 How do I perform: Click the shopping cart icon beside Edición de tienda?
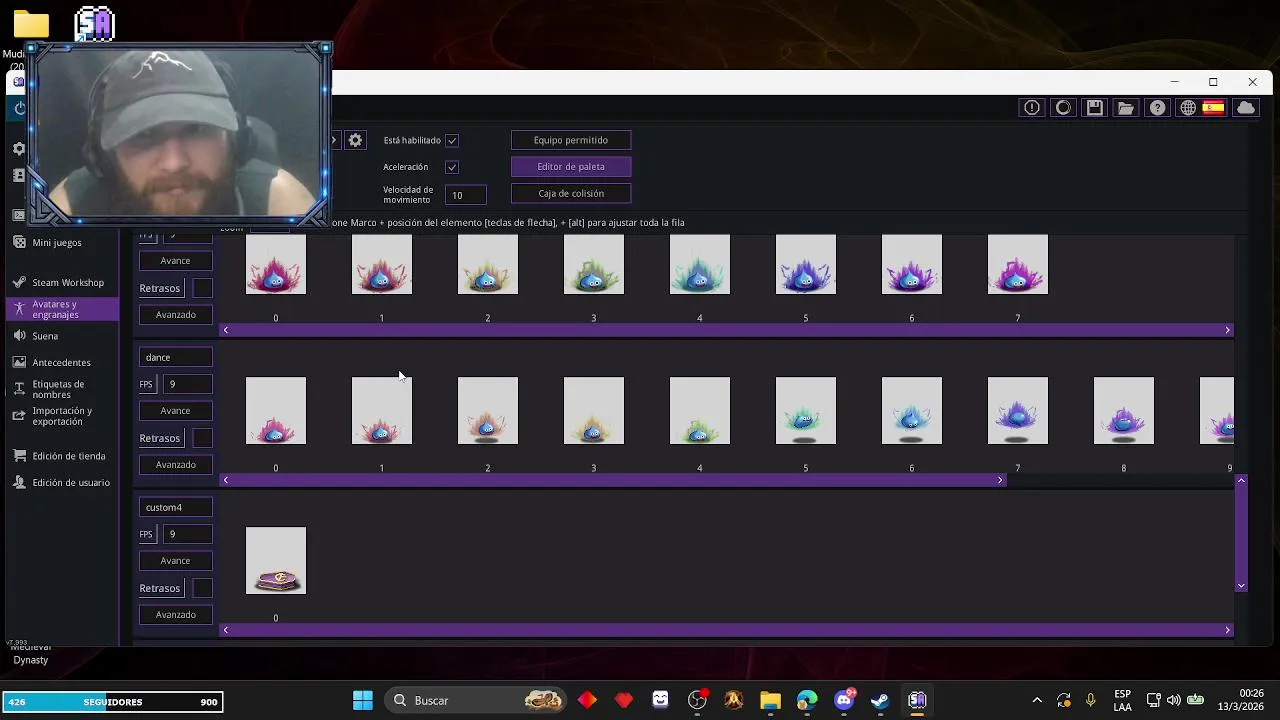(x=19, y=456)
